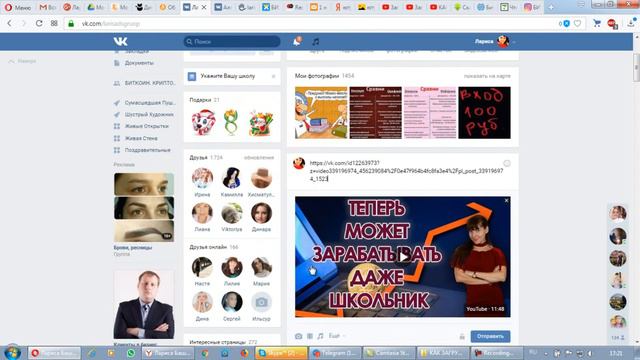
Task: Click the browser Back arrow
Action: coord(9,23)
